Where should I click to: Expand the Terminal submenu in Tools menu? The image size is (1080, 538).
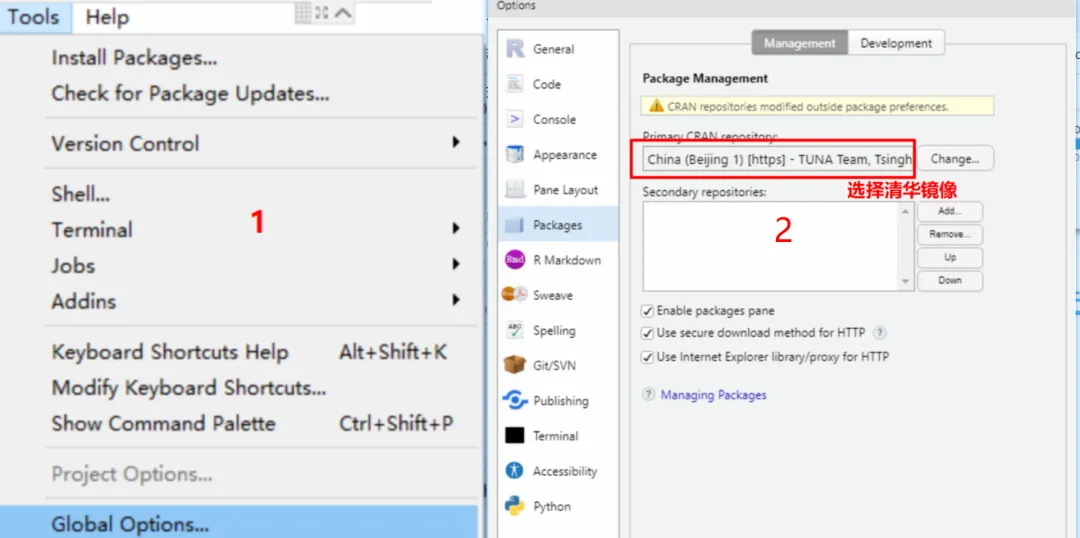point(456,229)
